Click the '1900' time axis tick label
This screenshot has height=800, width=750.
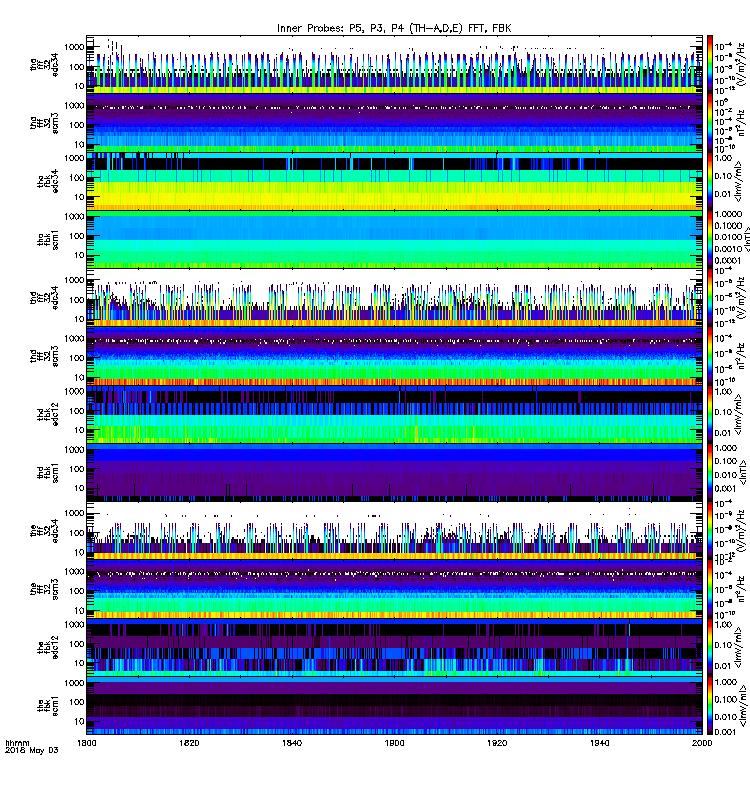(x=394, y=743)
